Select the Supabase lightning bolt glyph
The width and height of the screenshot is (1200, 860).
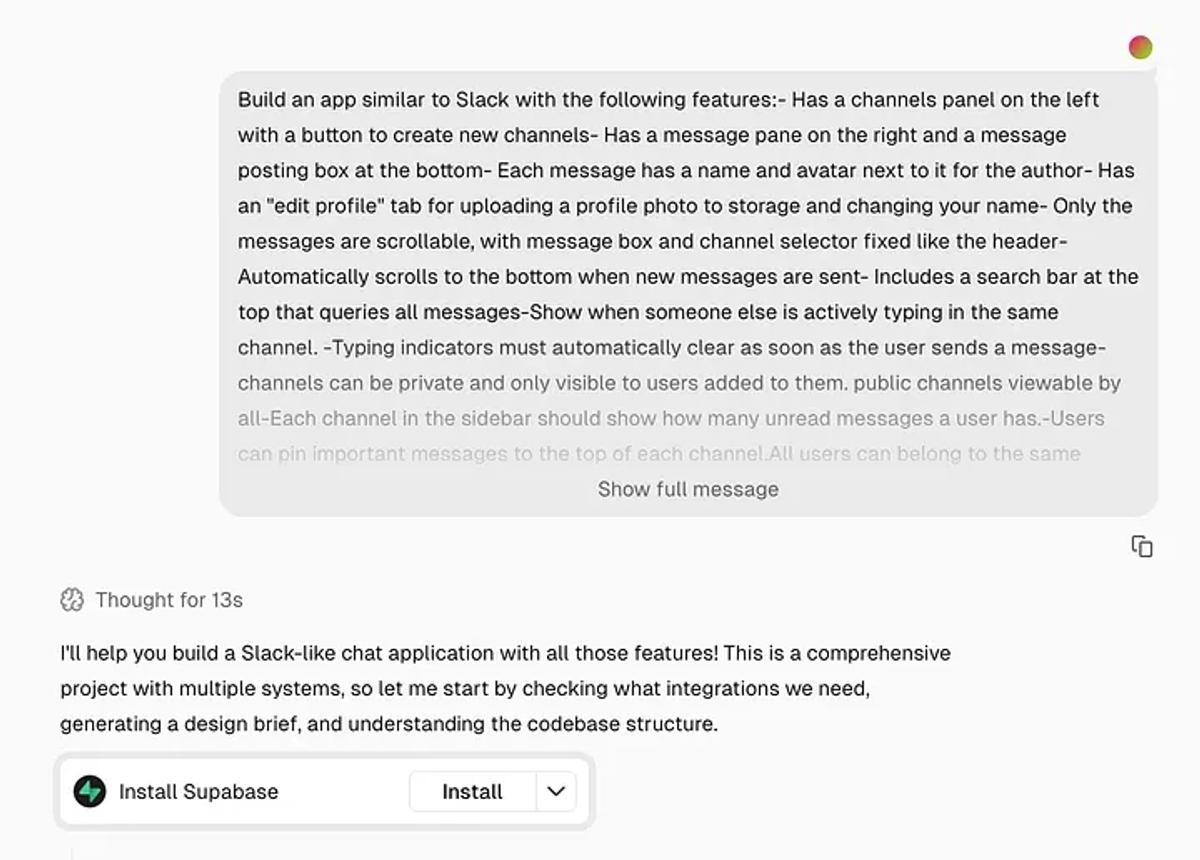[x=91, y=791]
